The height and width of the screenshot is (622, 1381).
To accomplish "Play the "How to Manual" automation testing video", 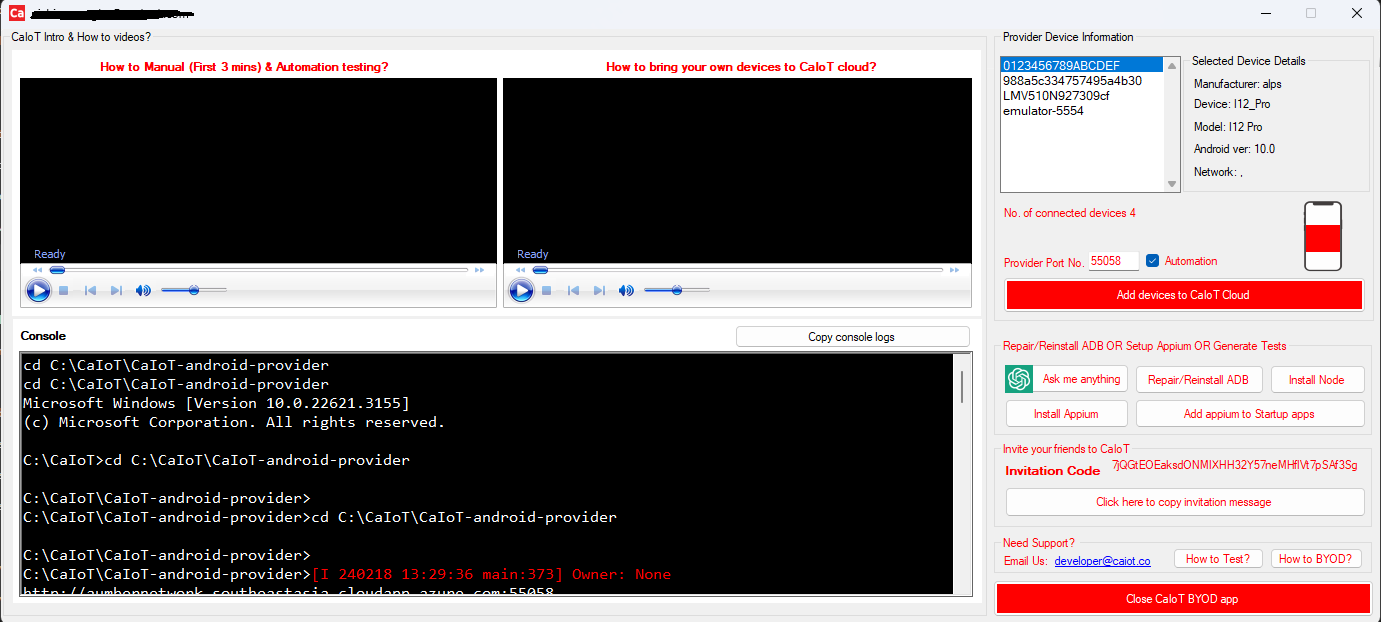I will pos(38,291).
